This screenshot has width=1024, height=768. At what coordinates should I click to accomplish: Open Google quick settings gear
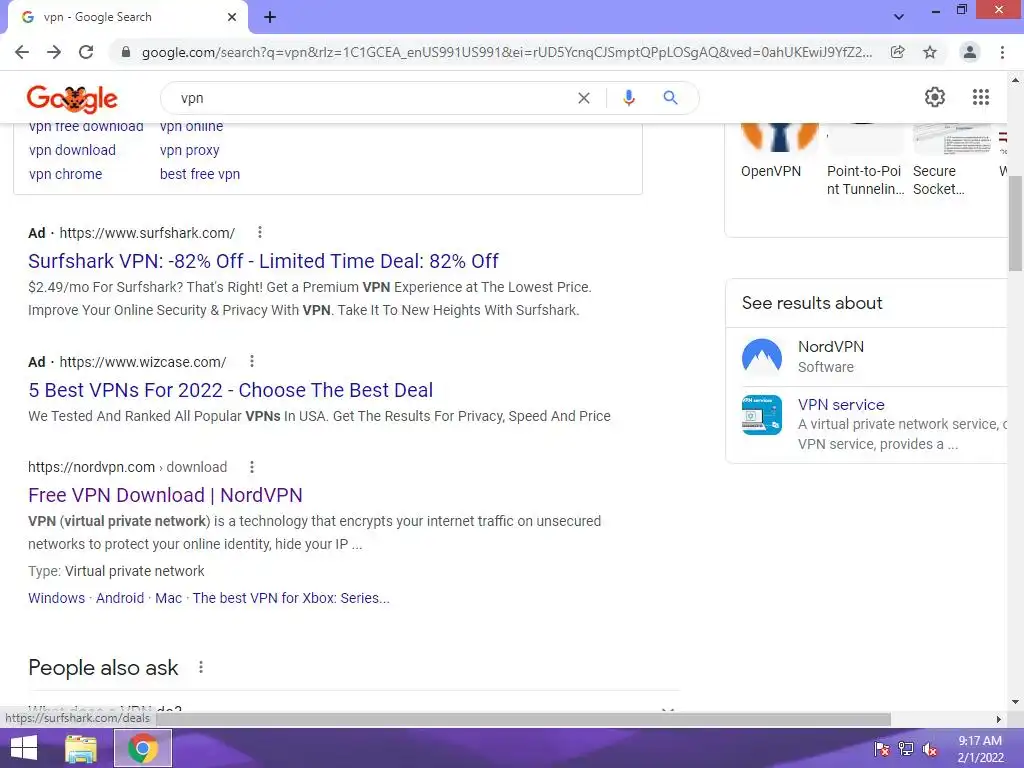[935, 97]
